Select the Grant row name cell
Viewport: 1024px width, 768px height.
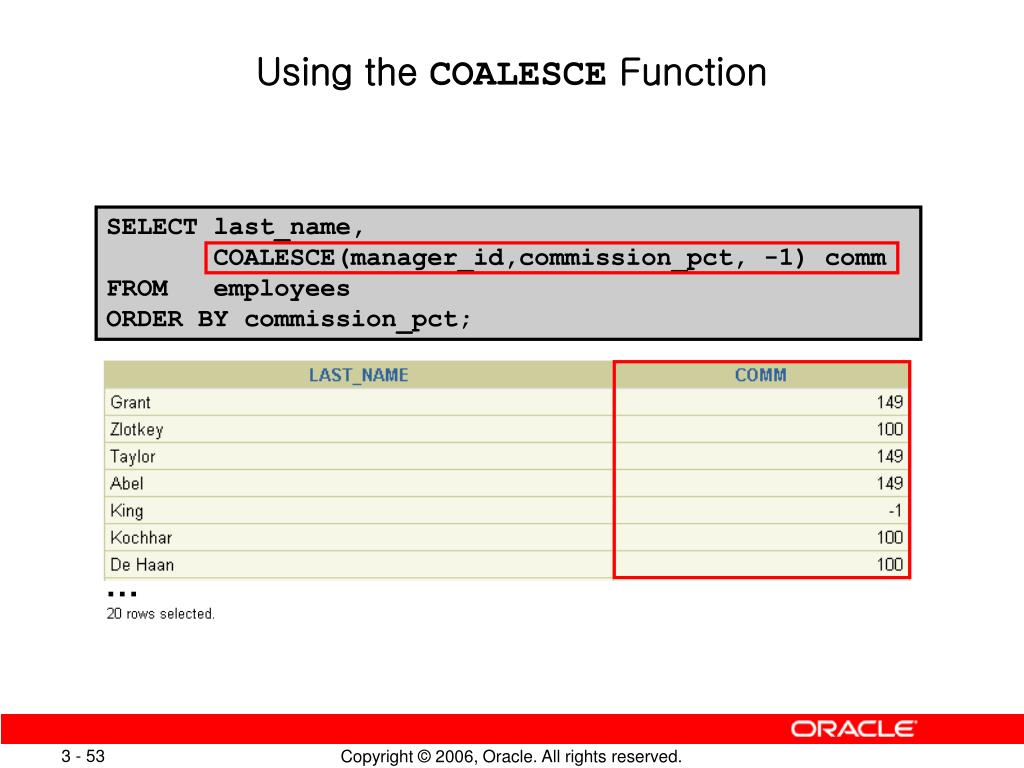pos(359,402)
